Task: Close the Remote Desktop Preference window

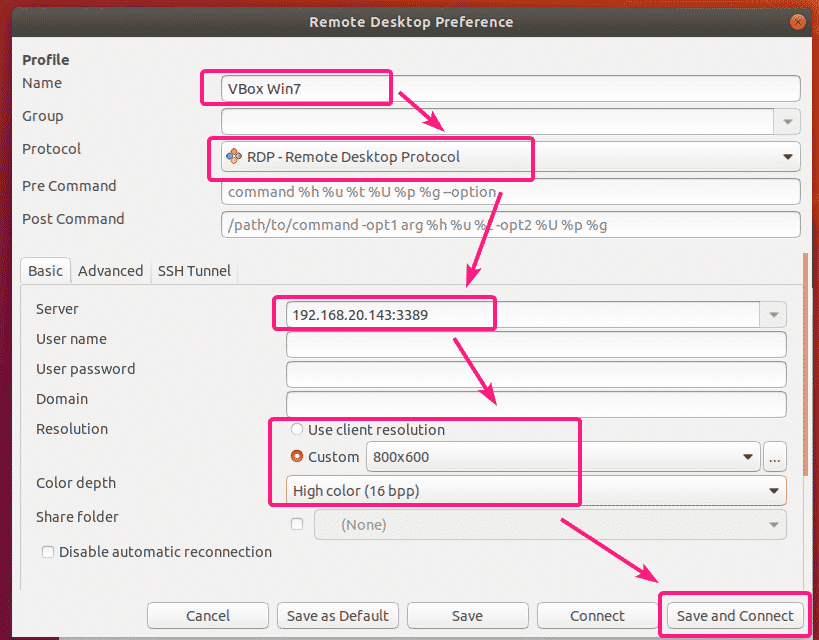Action: [x=797, y=22]
